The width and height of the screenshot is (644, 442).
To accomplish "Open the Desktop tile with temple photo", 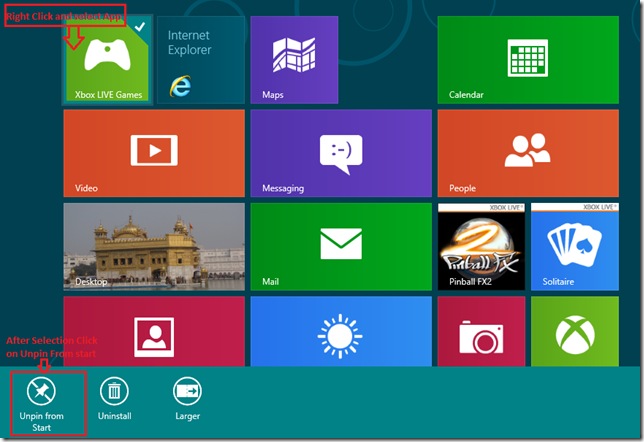I will click(x=154, y=247).
